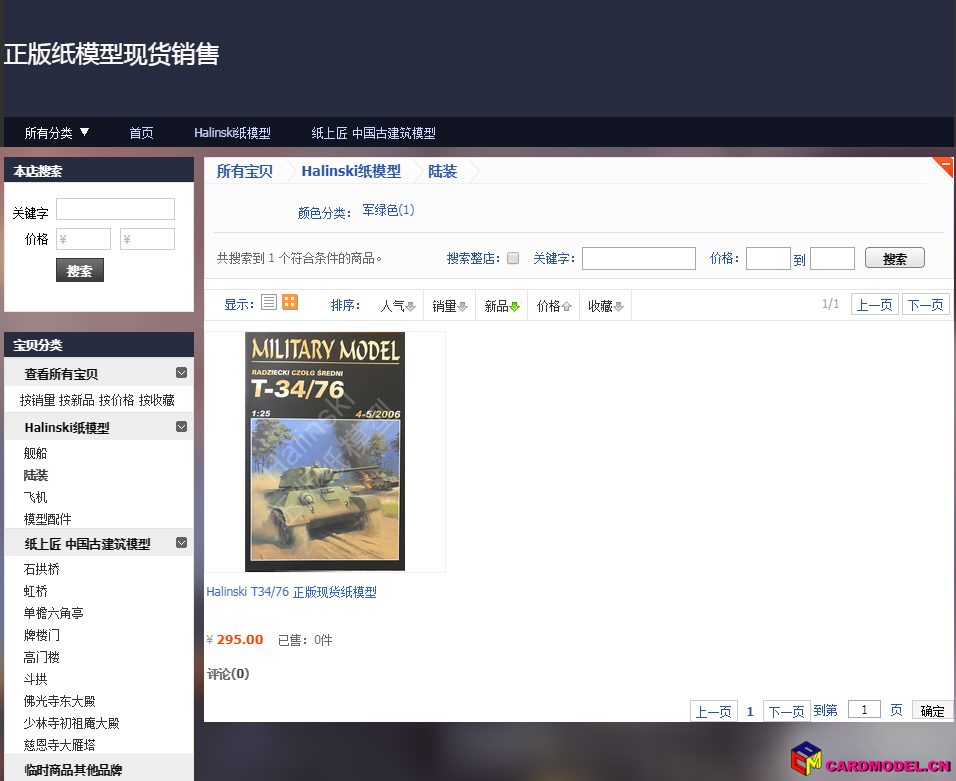Collapse Halinski纸模型 sidebar category
The image size is (956, 781).
pyautogui.click(x=182, y=426)
